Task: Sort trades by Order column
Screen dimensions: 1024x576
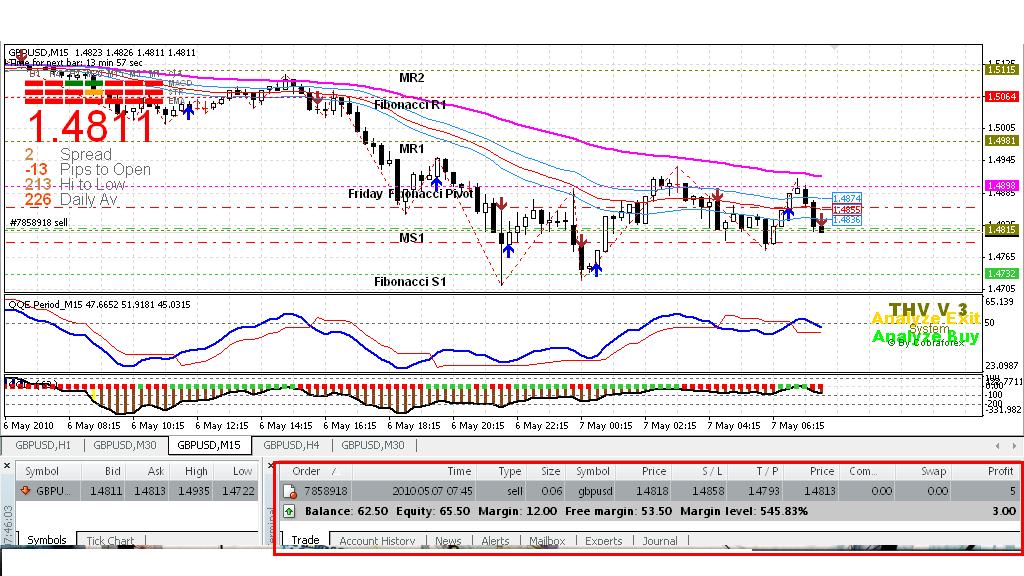Action: 316,471
